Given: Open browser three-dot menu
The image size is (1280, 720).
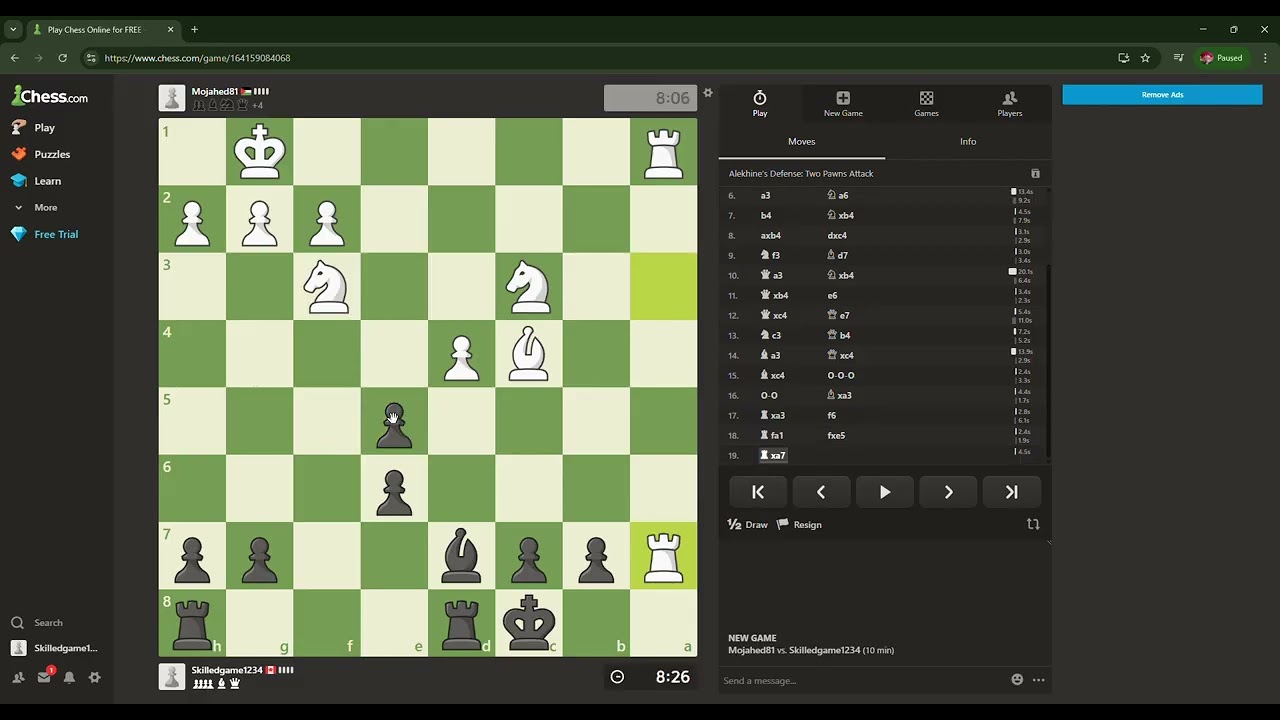Looking at the screenshot, I should tap(1265, 58).
